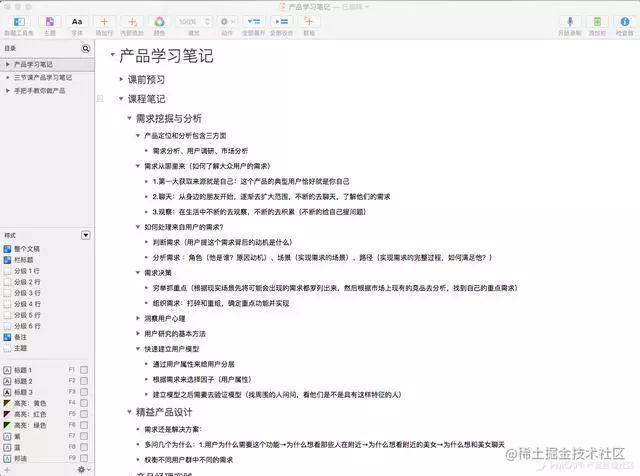The width and height of the screenshot is (640, 476).
Task: Open the styles panel dropdown arrow
Action: tap(86, 235)
